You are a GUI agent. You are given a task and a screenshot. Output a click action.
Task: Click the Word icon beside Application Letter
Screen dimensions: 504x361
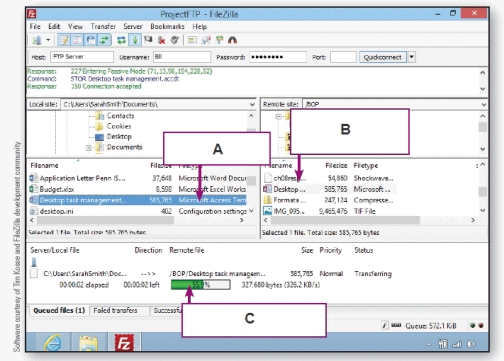coord(34,178)
